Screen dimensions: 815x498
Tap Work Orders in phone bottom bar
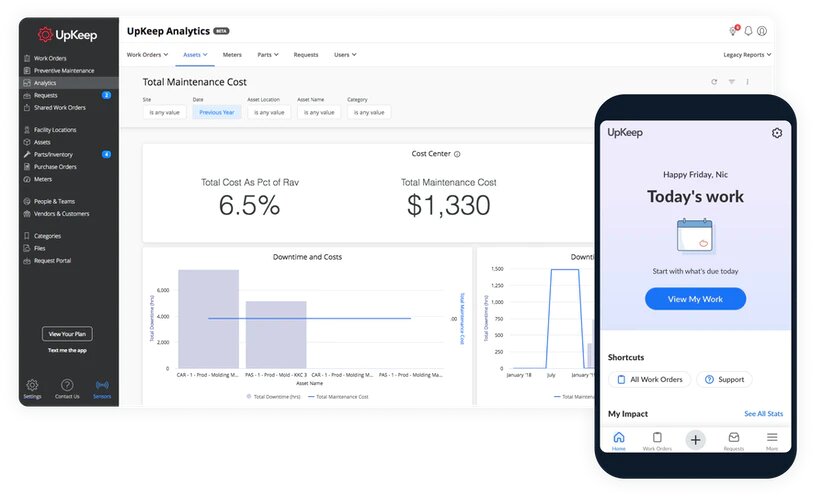pos(657,441)
